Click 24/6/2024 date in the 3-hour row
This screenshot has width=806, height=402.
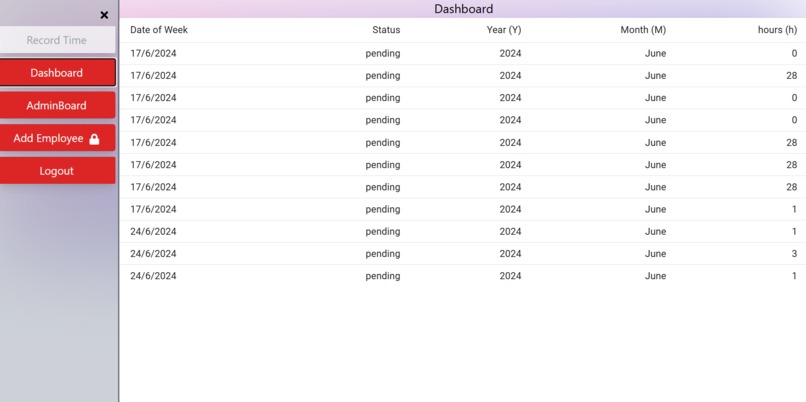[x=153, y=253]
